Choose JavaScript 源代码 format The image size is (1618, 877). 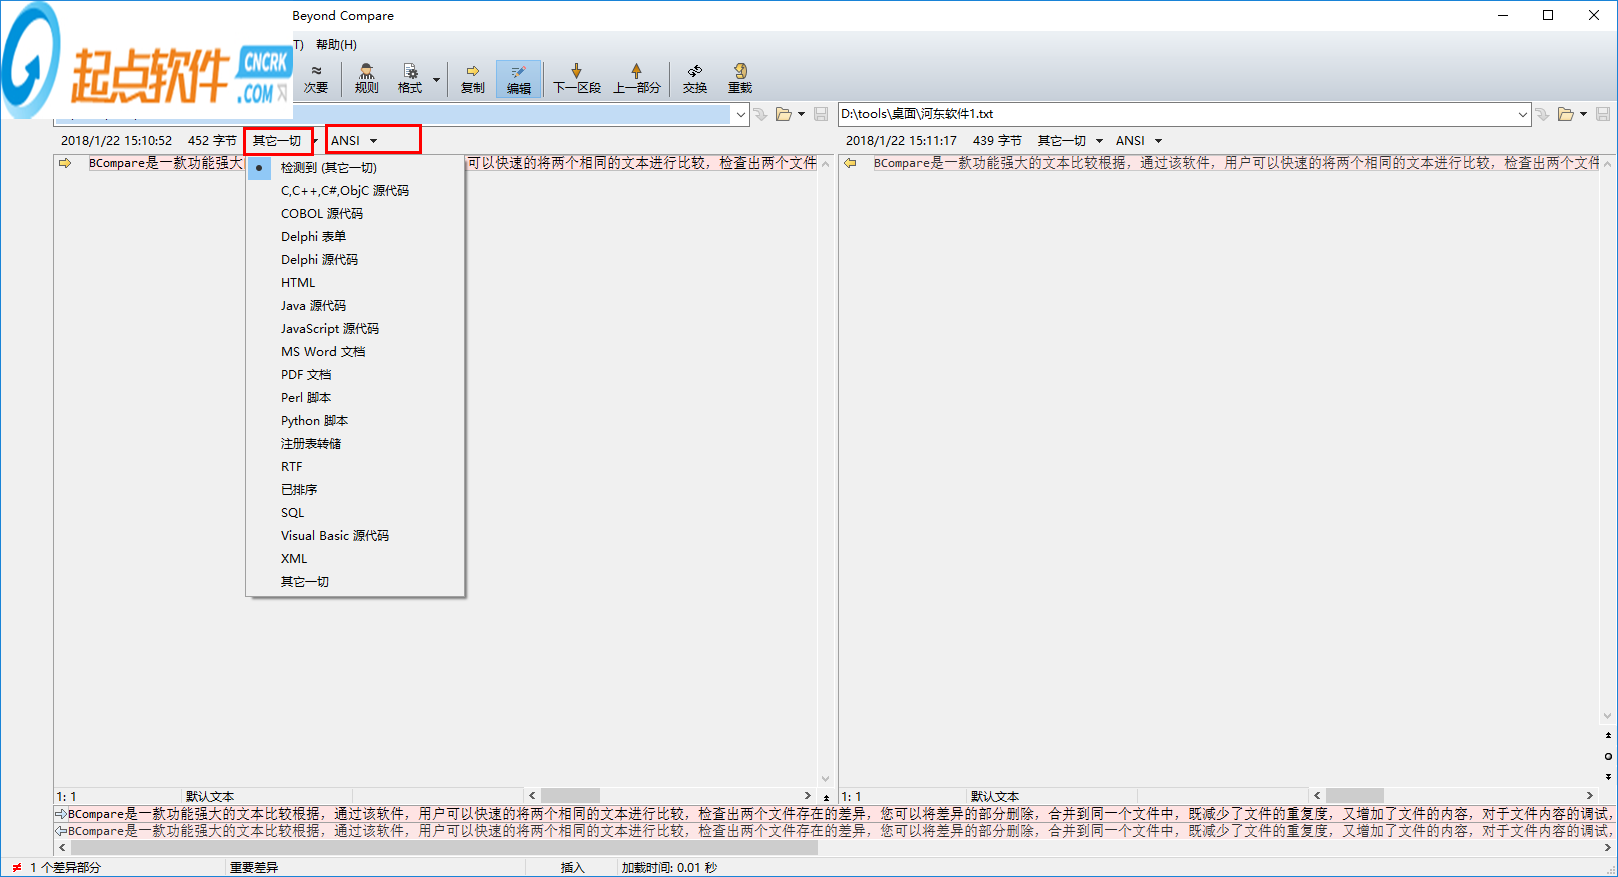pos(355,329)
